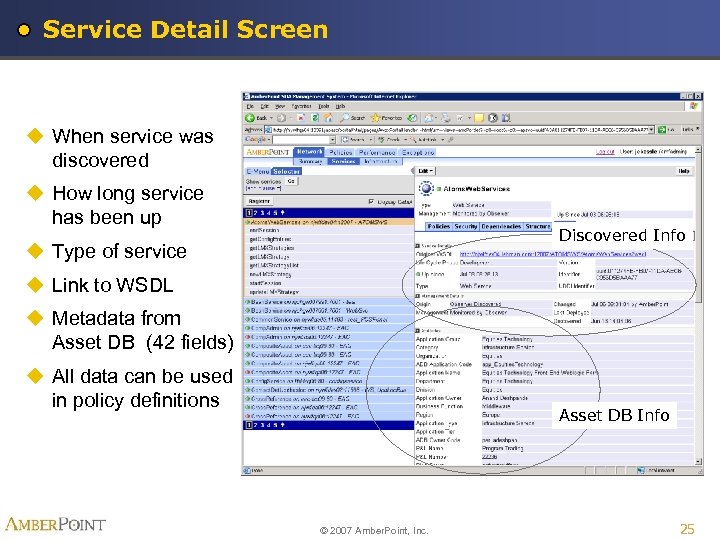Image resolution: width=720 pixels, height=540 pixels.
Task: Open the Tools menu in Internet Explorer
Action: pyautogui.click(x=324, y=106)
